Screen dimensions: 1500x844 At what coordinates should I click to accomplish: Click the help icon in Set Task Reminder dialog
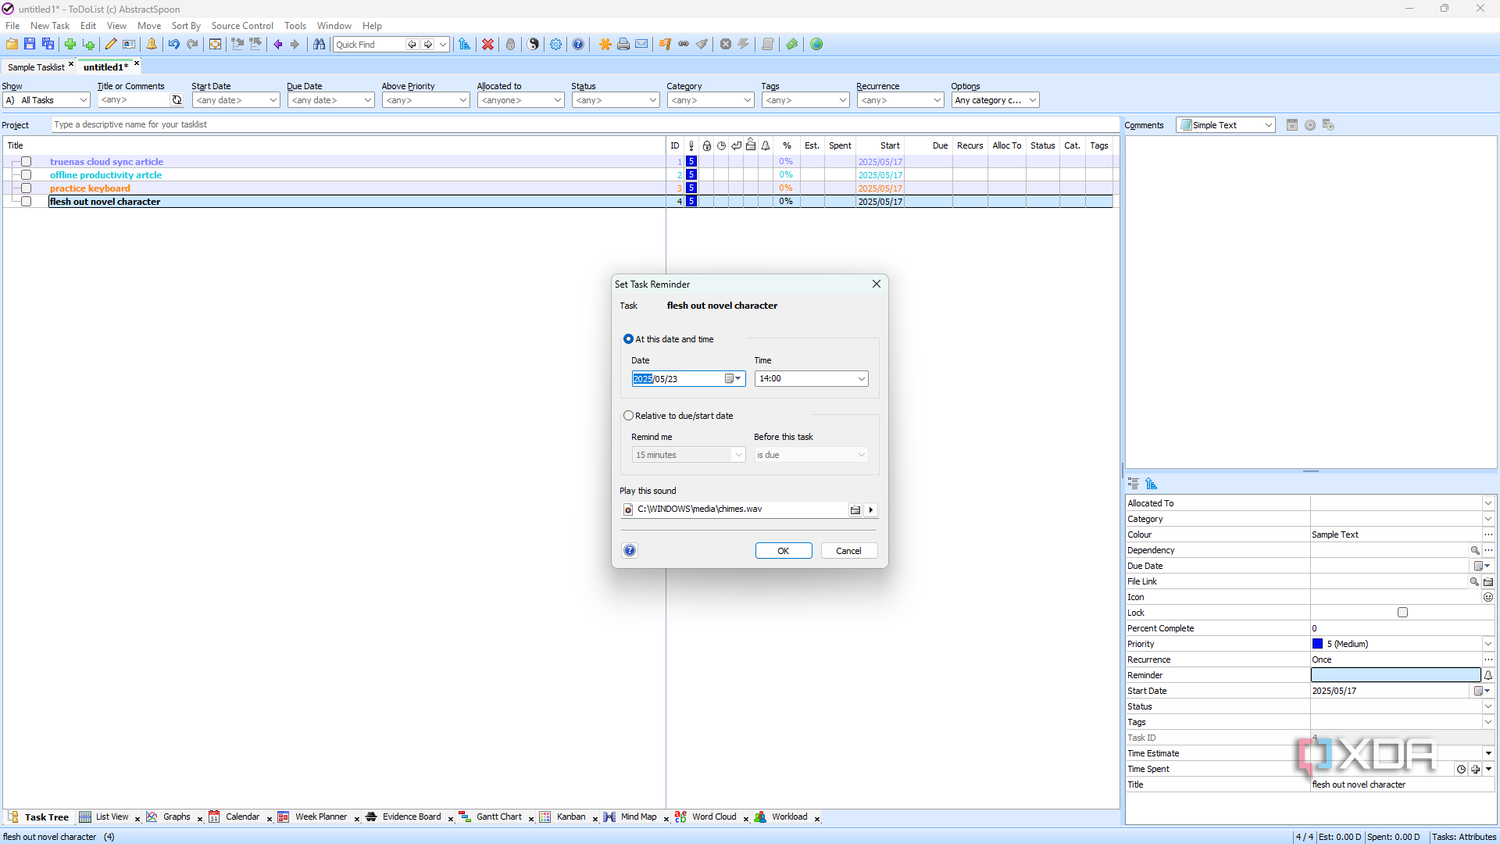(630, 551)
